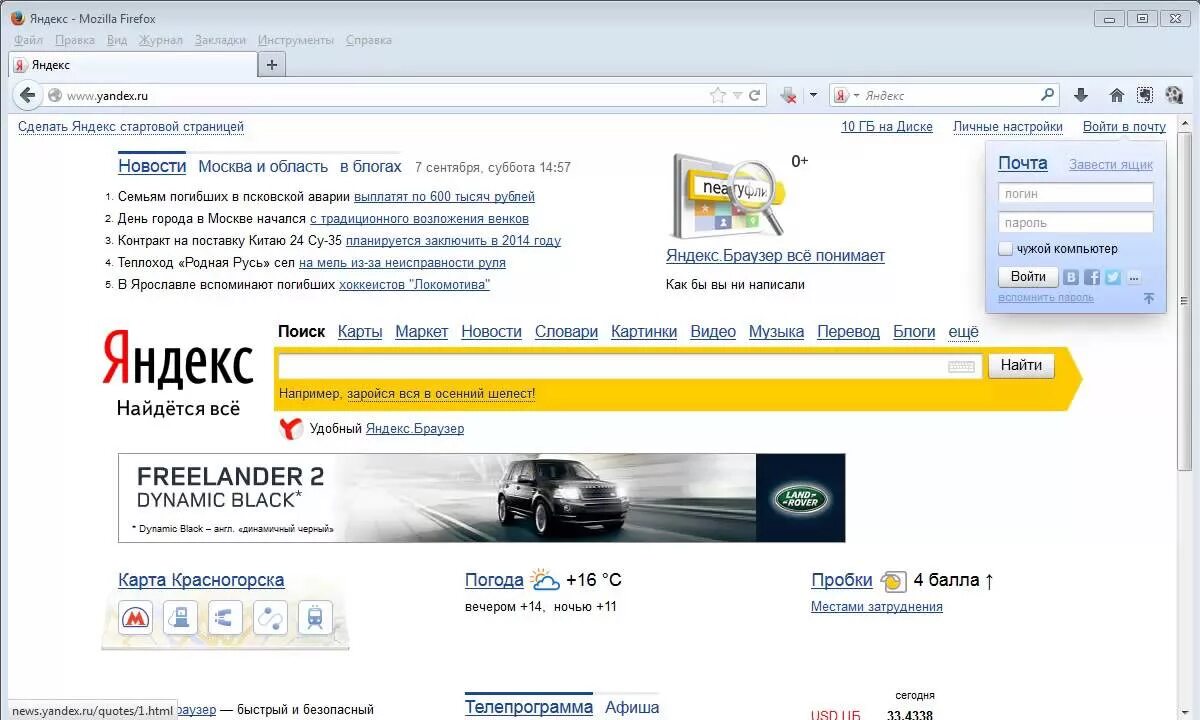
Task: Open the Маркет service link
Action: 421,331
